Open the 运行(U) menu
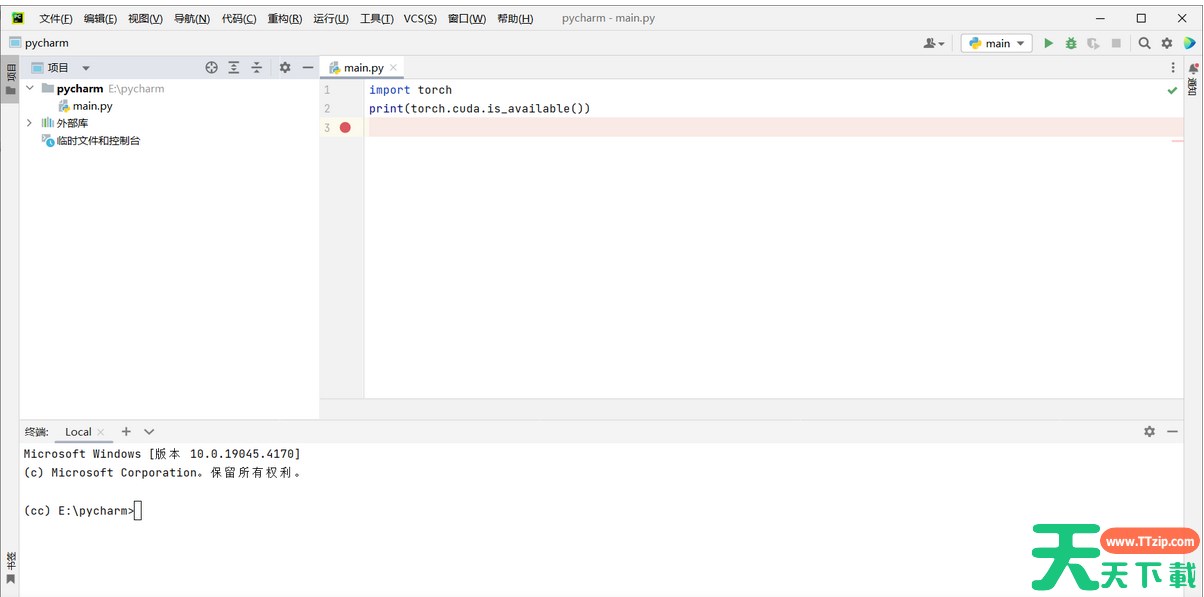This screenshot has height=597, width=1204. coord(331,19)
